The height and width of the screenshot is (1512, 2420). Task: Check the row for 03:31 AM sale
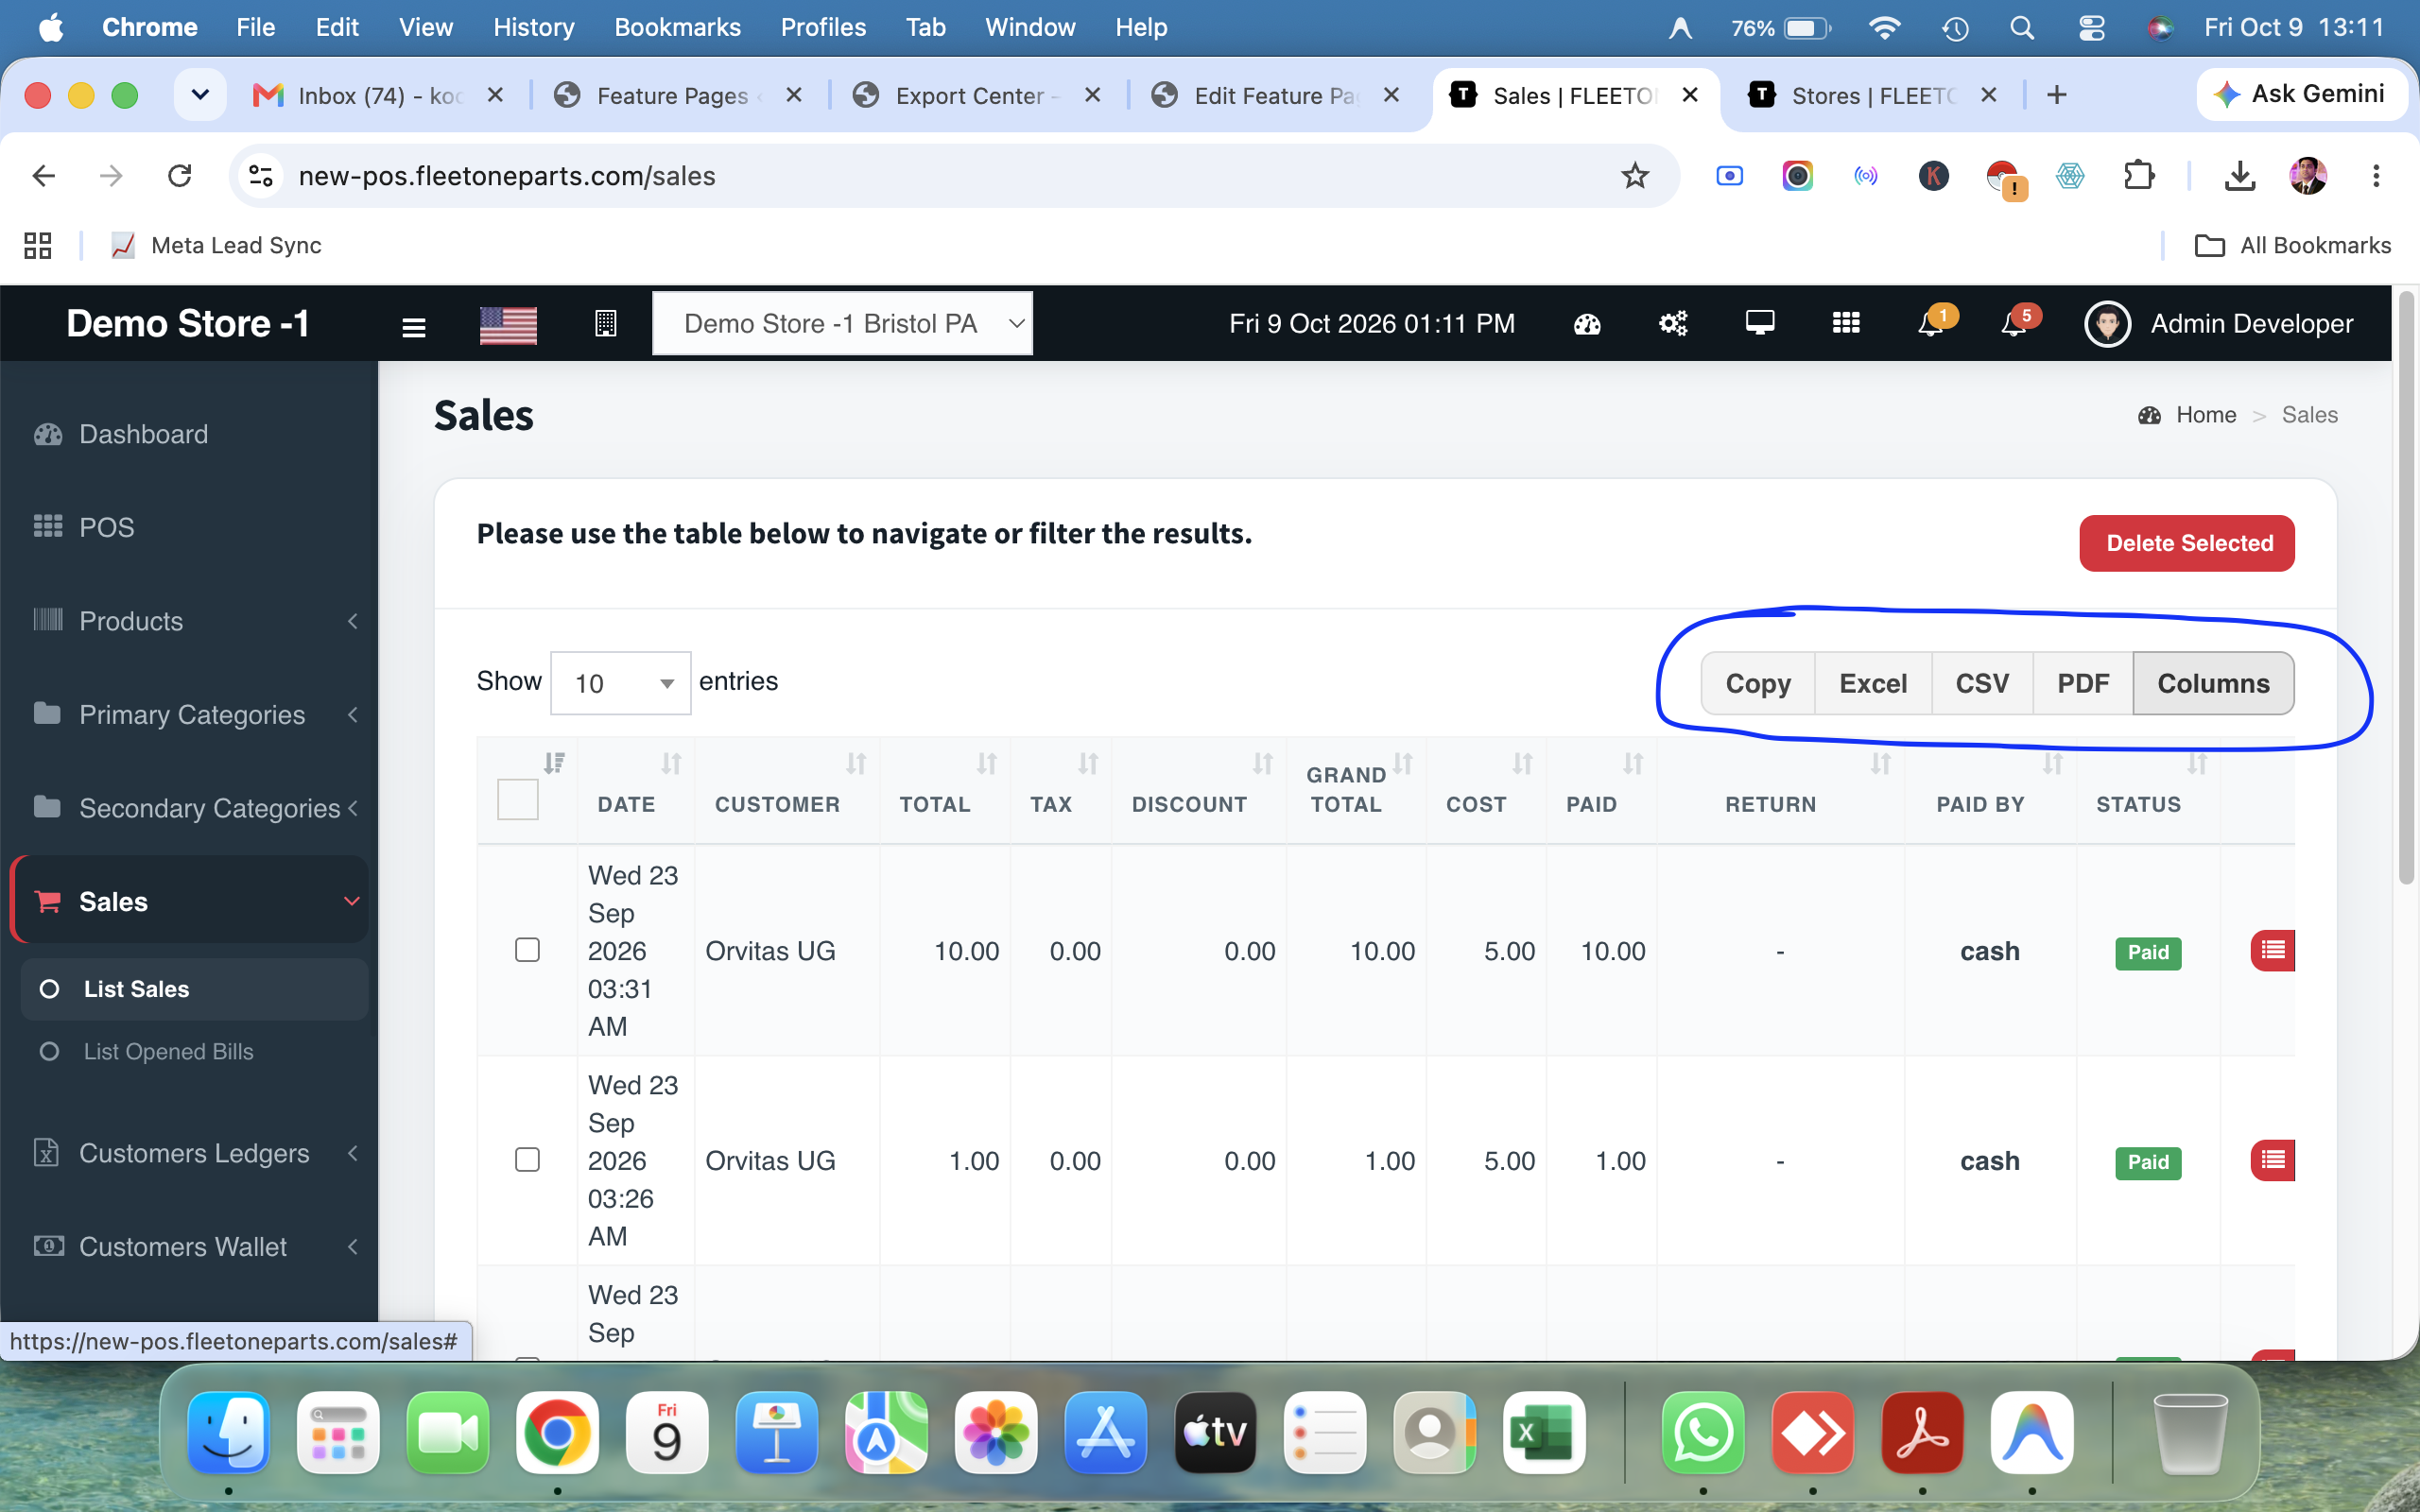click(x=527, y=950)
